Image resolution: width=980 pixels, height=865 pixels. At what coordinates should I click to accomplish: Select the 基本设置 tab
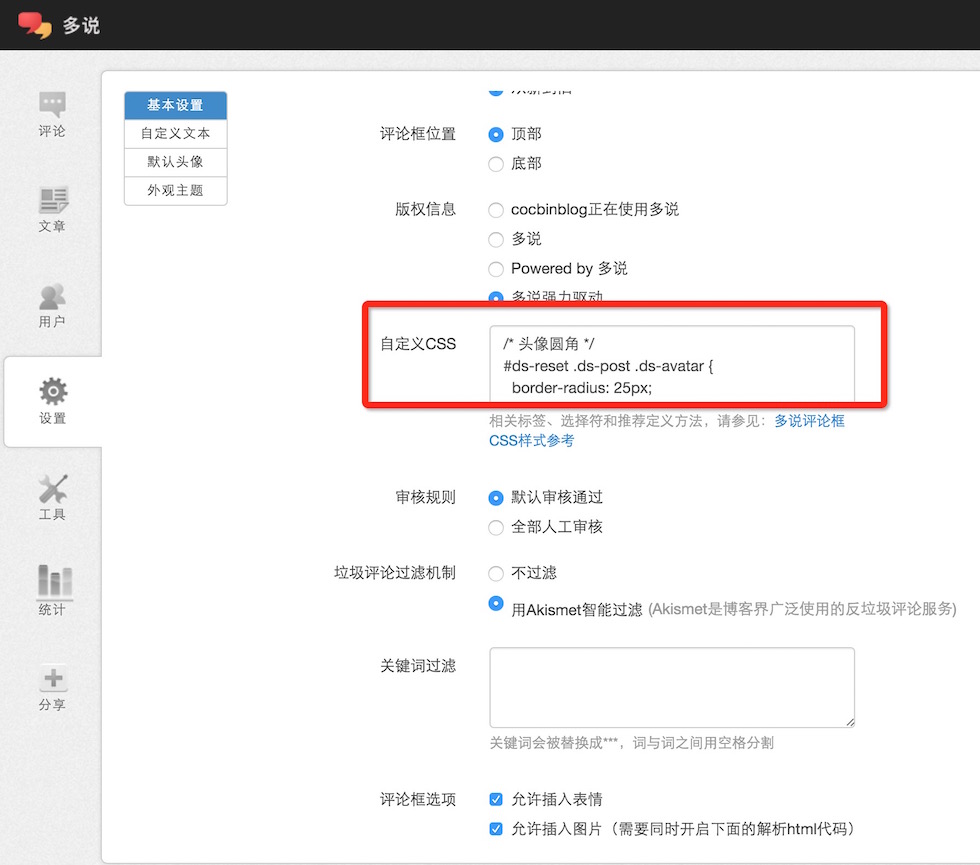click(x=176, y=105)
